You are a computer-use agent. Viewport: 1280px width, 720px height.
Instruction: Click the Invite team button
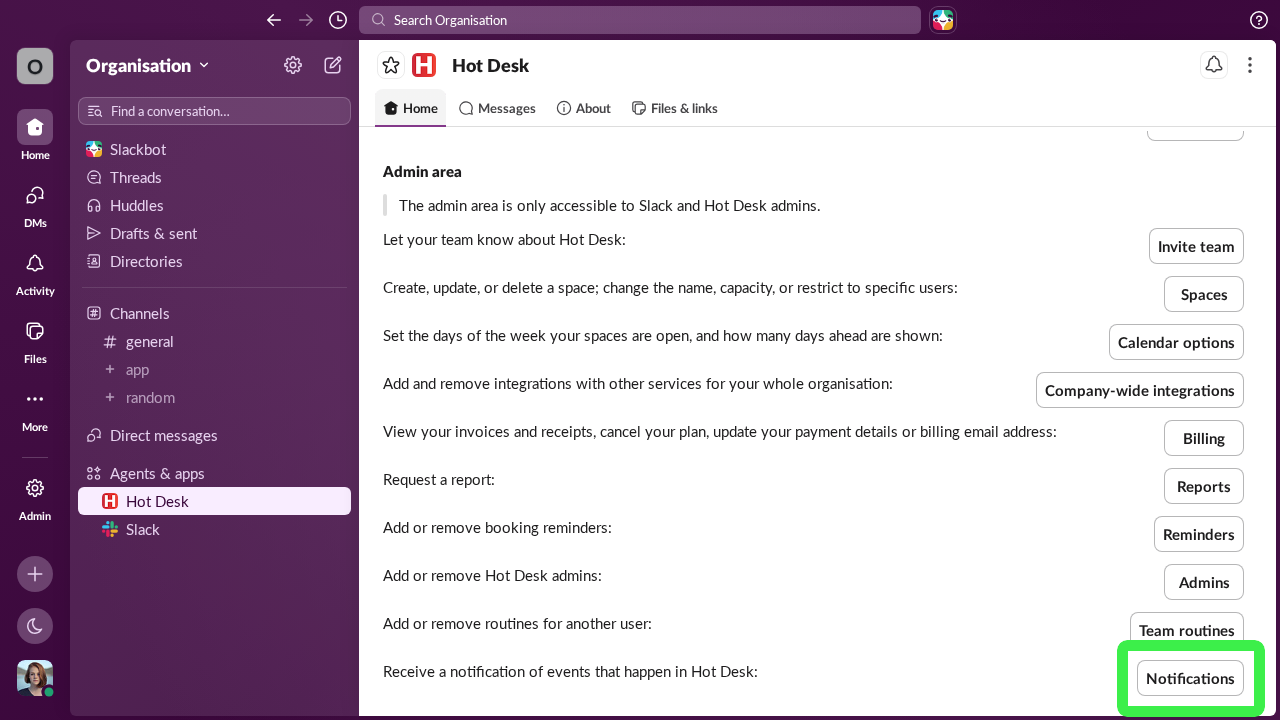click(x=1196, y=246)
